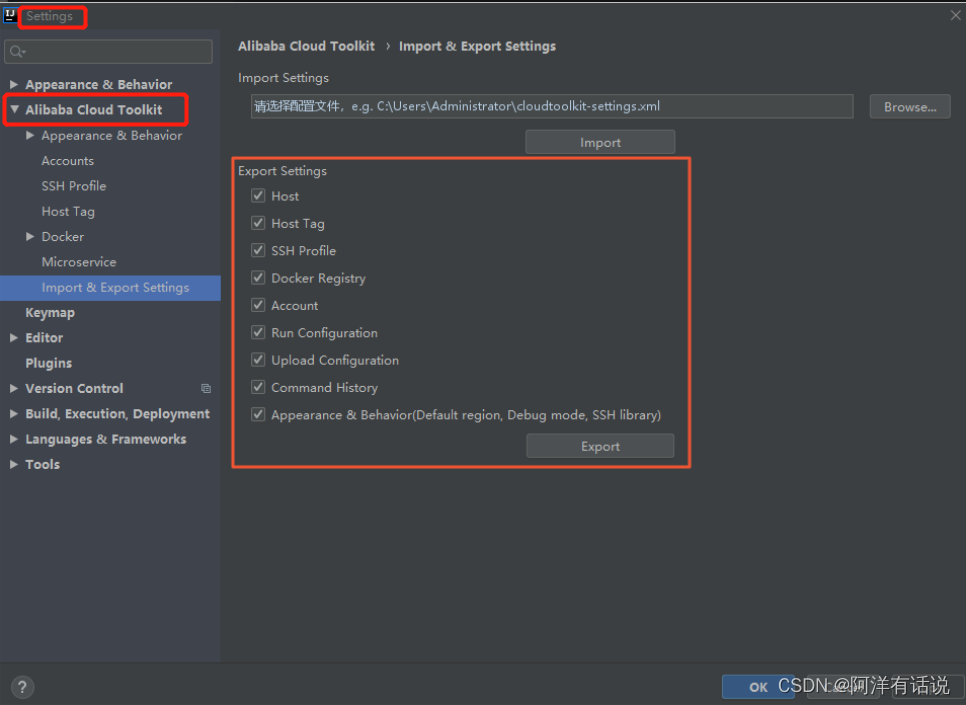Expand the top-level Appearance & Behavior section
This screenshot has width=966, height=705.
13,84
